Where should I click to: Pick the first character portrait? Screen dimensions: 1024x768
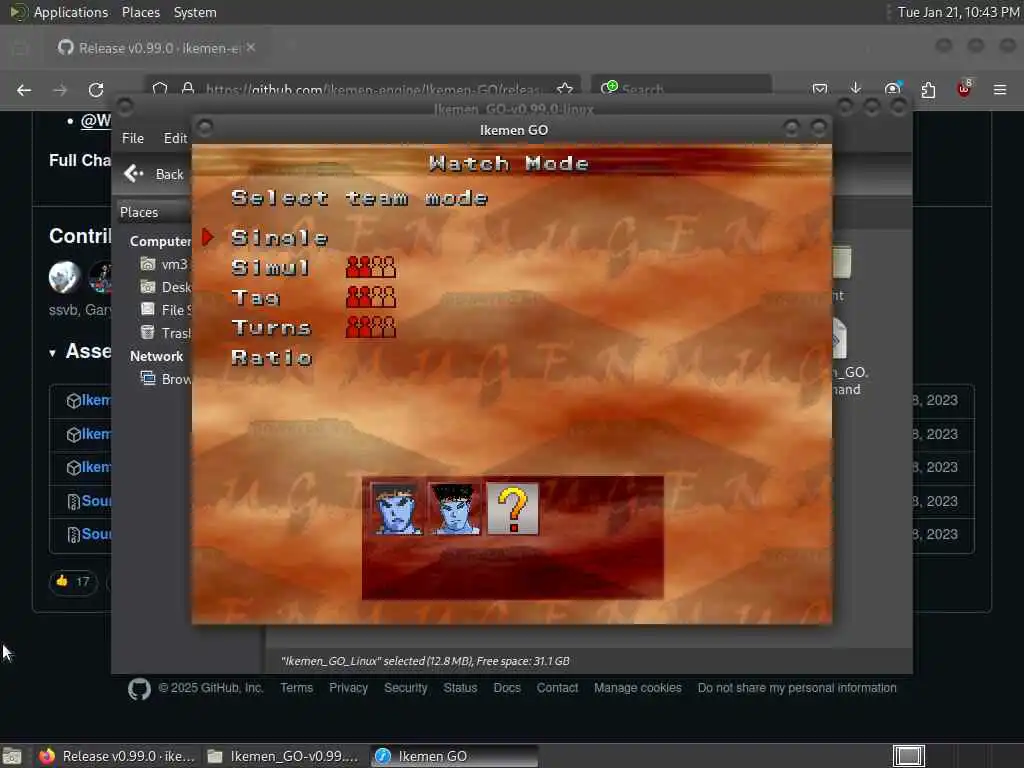click(396, 509)
